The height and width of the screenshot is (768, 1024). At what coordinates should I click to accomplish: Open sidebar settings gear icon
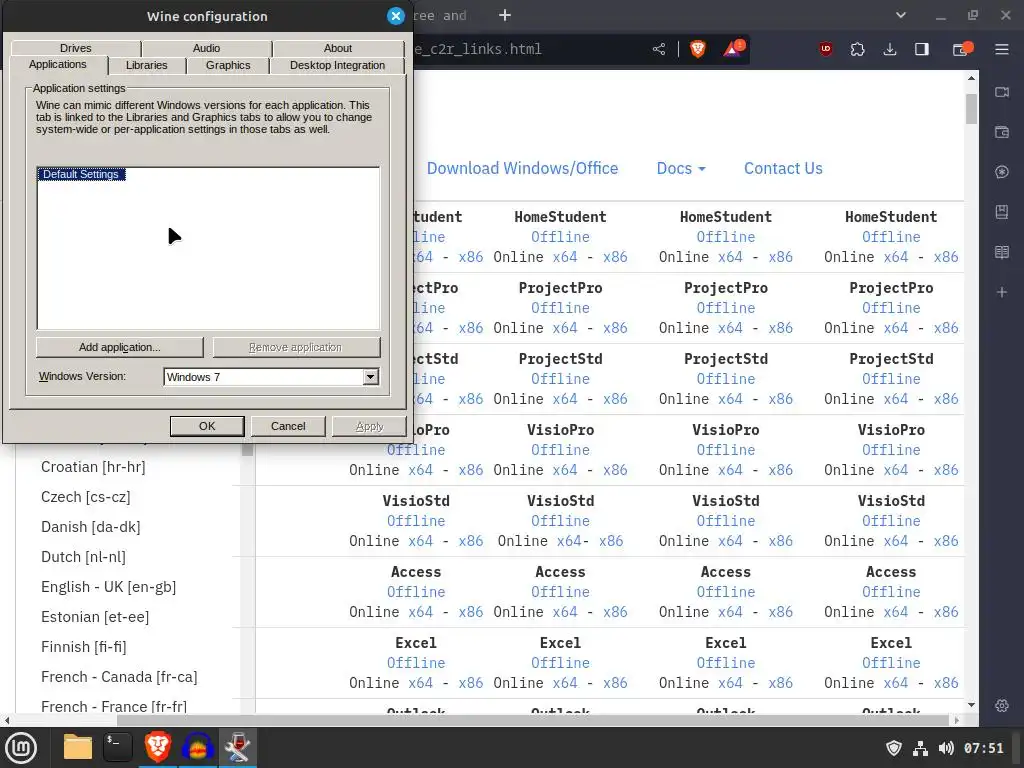click(1002, 705)
